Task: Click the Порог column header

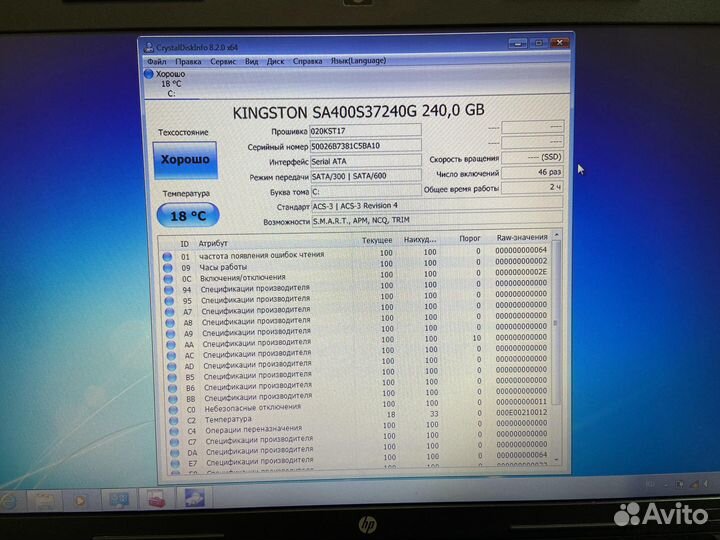Action: click(x=469, y=238)
